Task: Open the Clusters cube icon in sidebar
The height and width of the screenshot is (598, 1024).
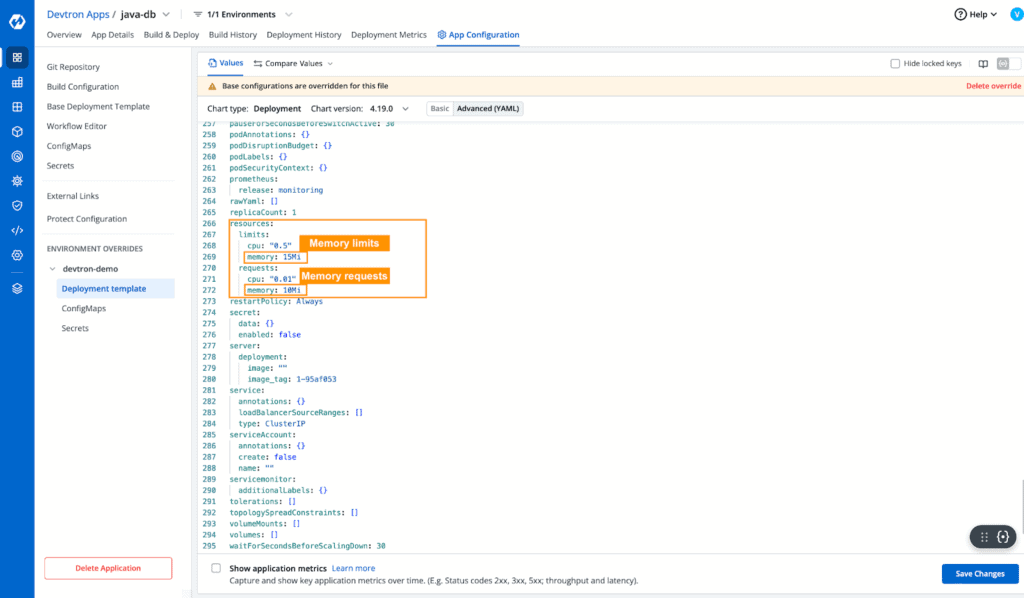Action: pyautogui.click(x=16, y=131)
